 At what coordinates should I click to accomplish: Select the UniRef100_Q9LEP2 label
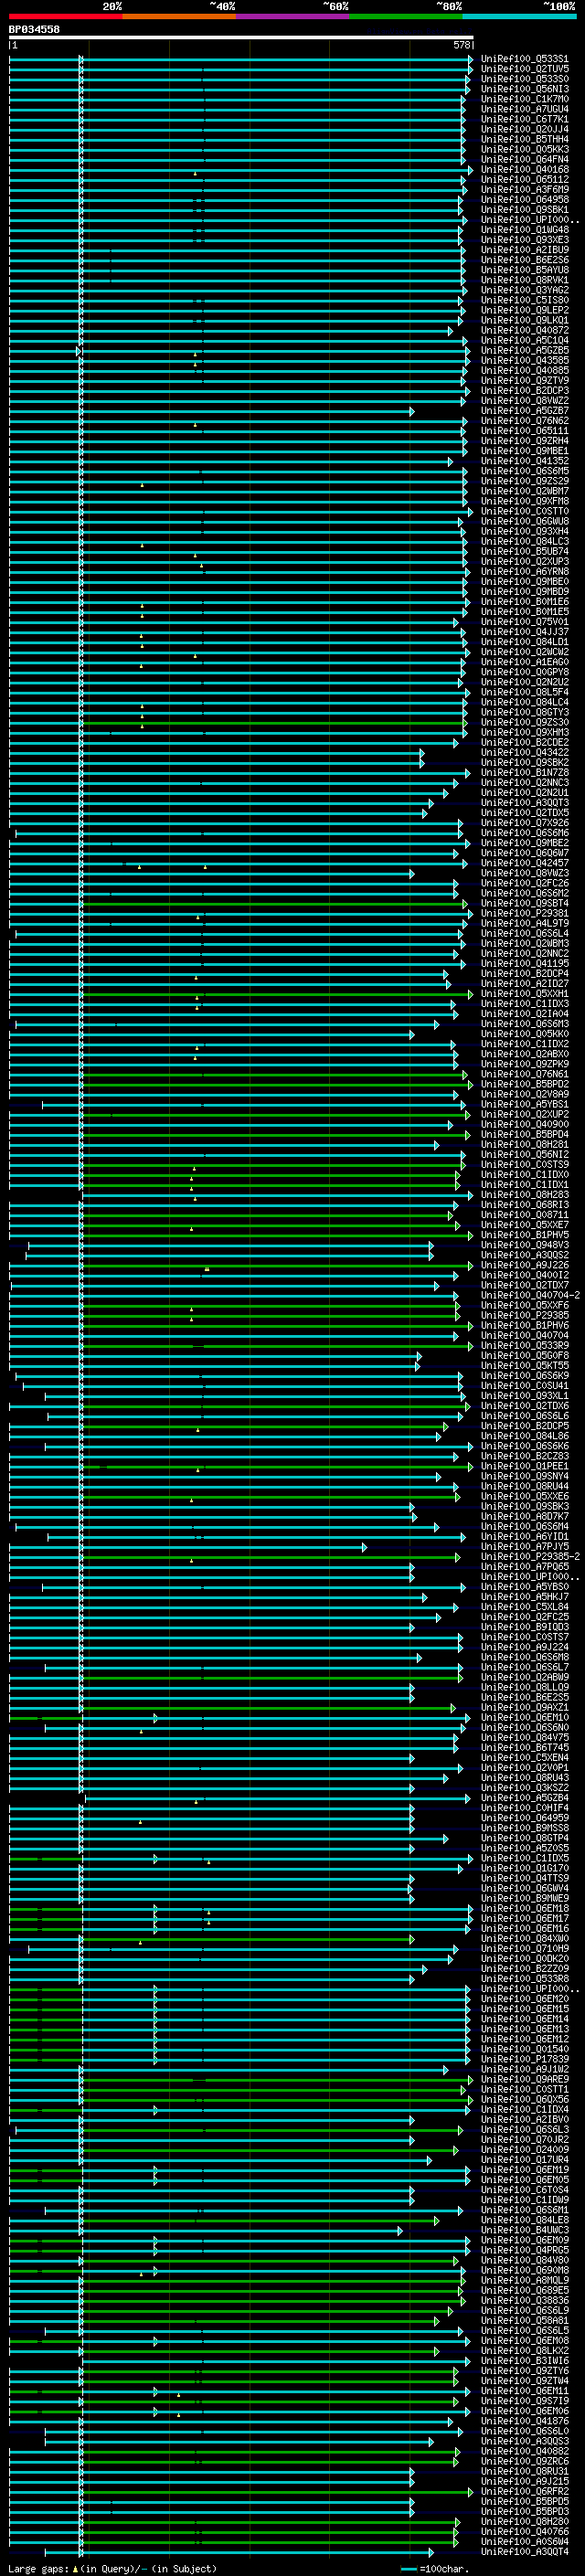[x=525, y=310]
